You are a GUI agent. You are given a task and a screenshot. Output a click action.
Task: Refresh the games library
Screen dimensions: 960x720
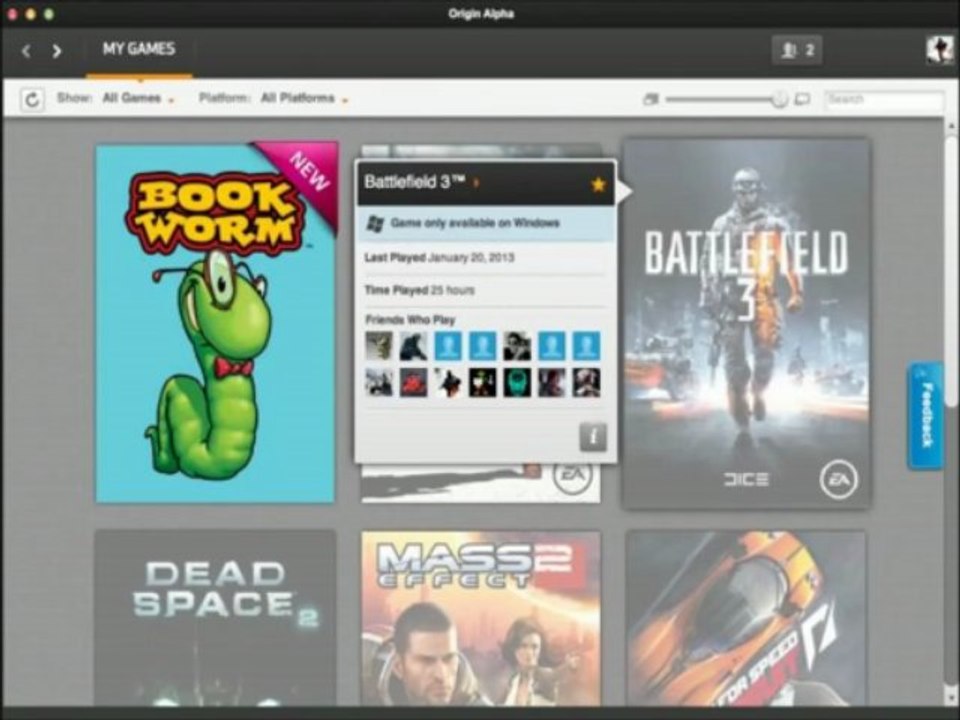[32, 99]
